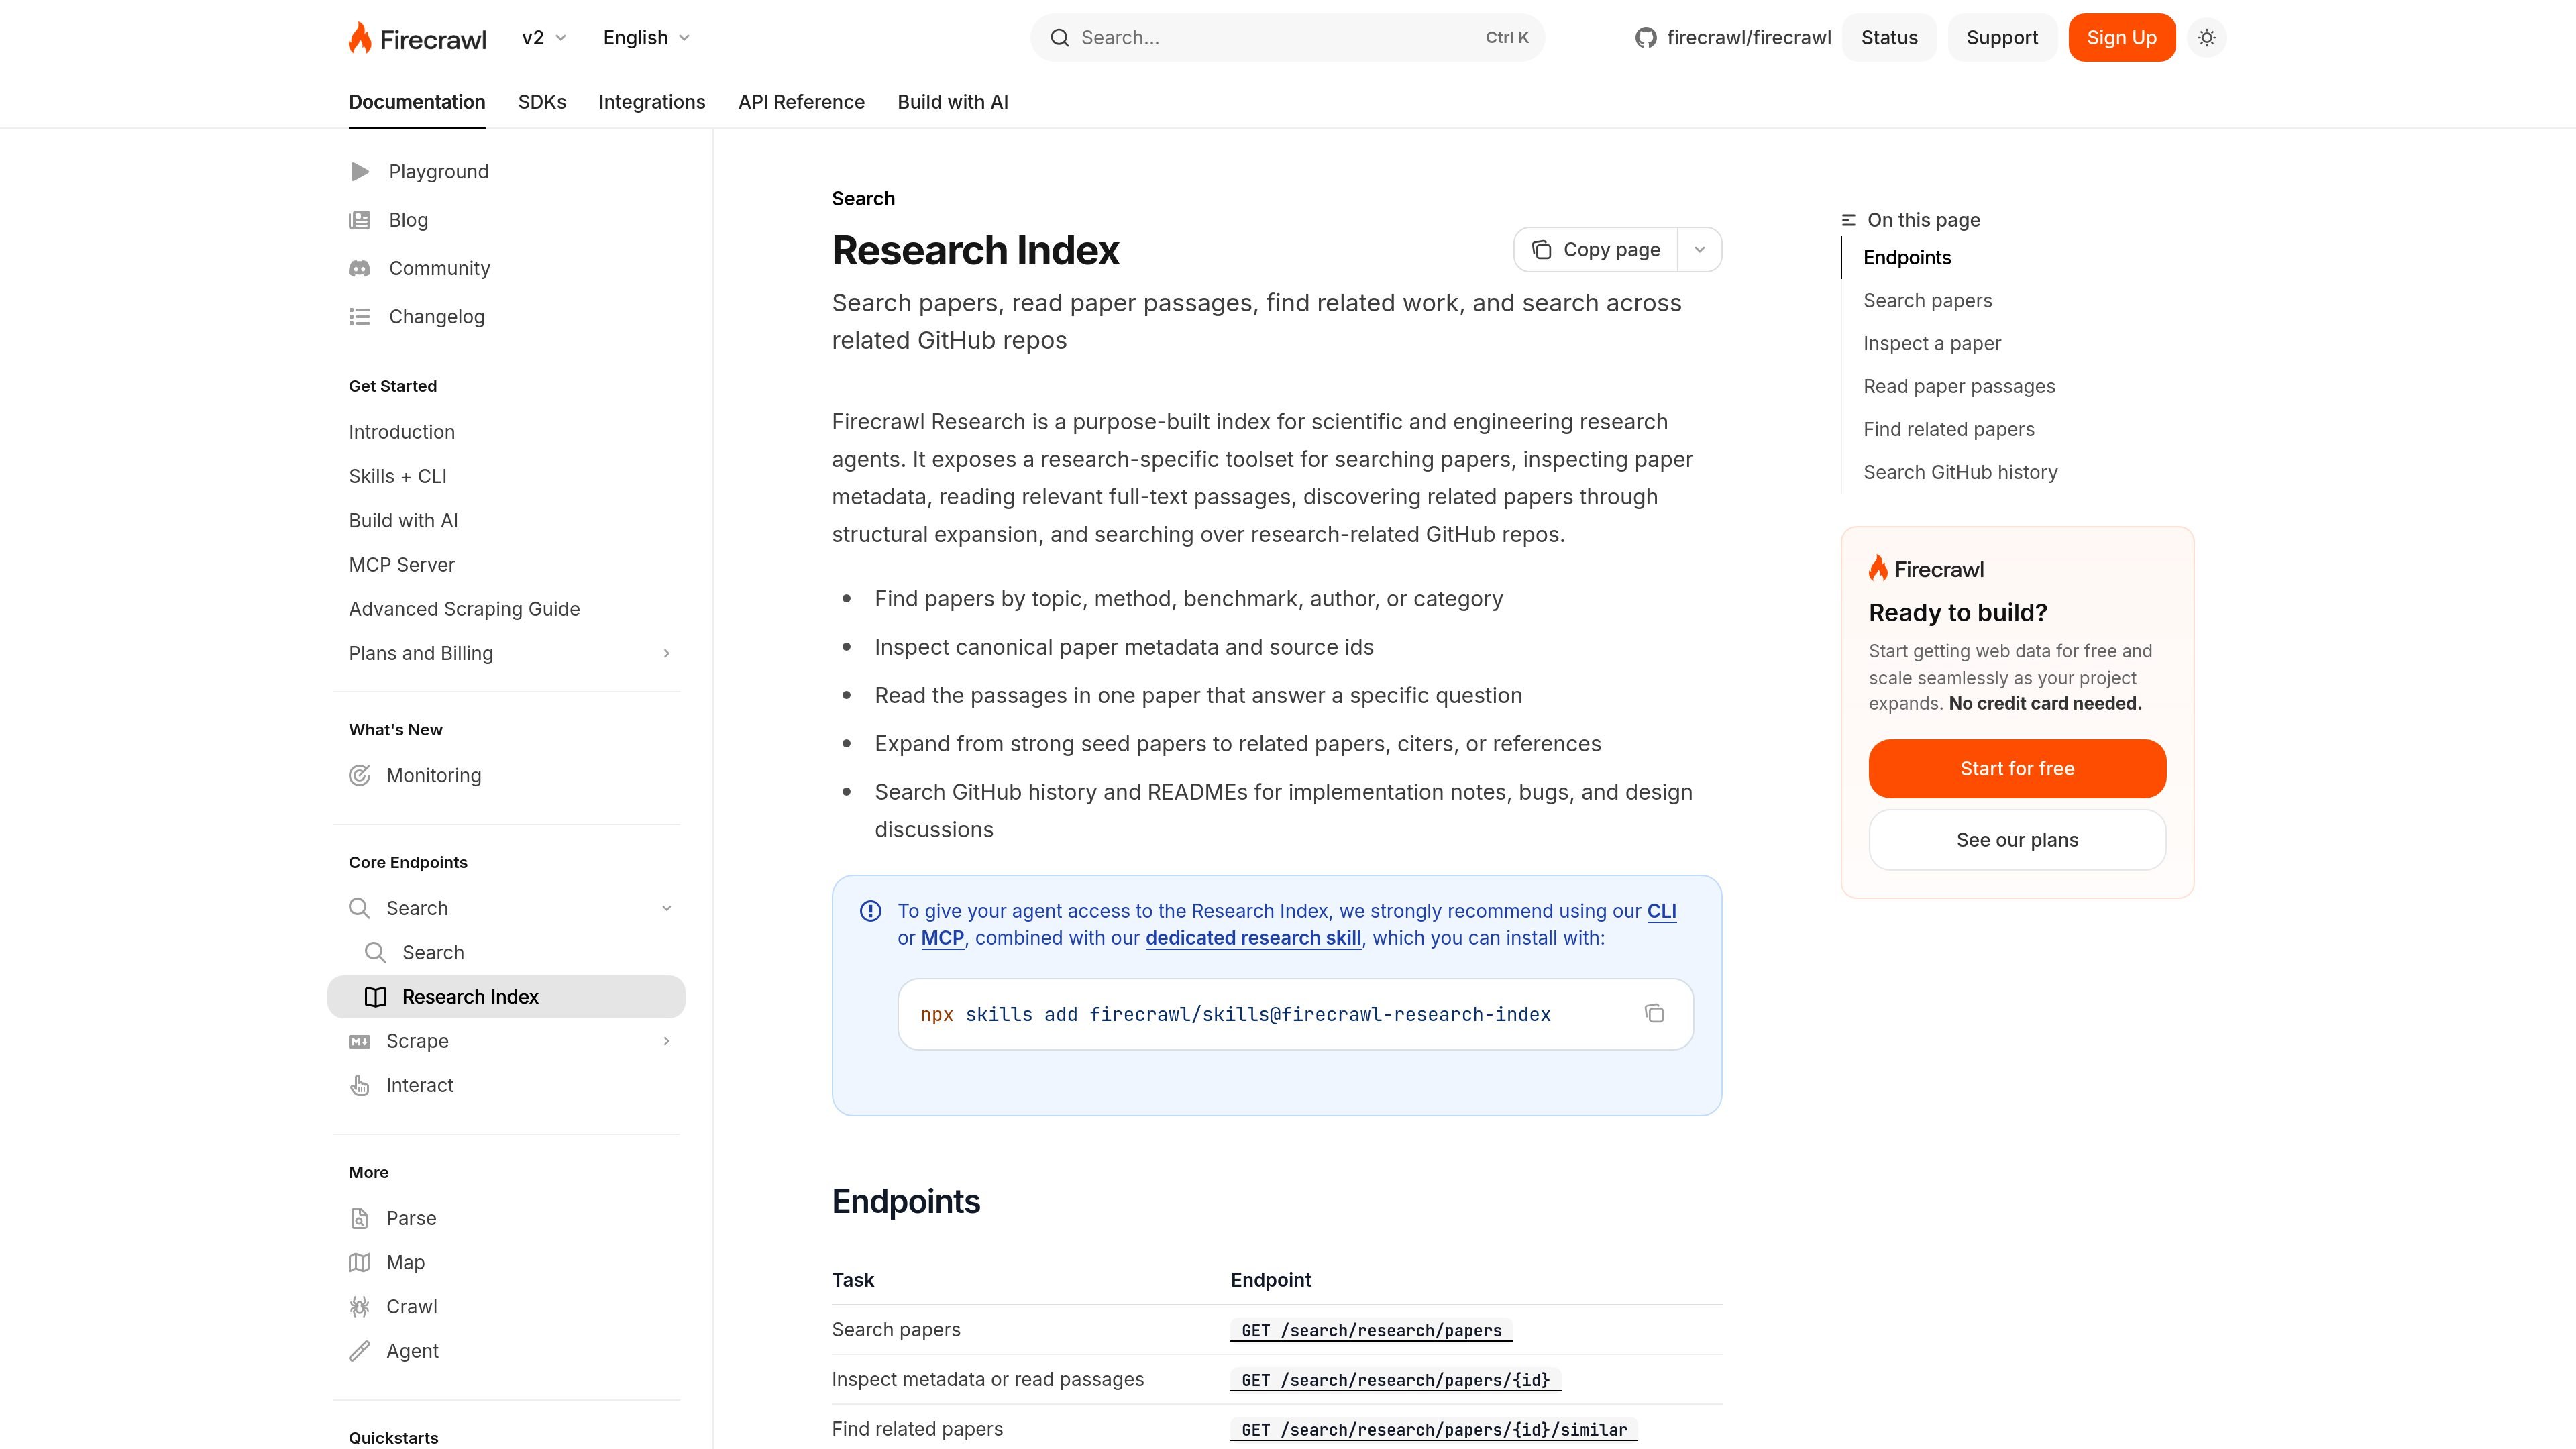
Task: Go to Monitoring under What's New
Action: (x=414, y=776)
